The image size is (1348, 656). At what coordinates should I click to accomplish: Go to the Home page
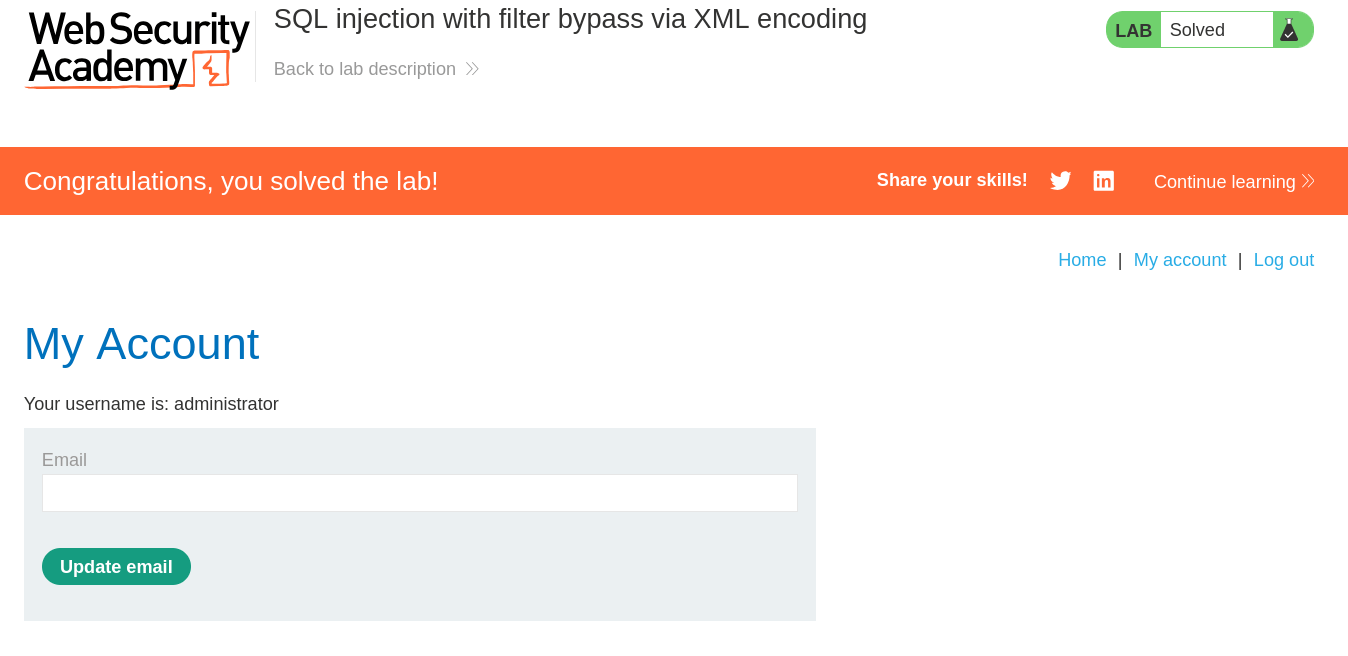pos(1082,260)
